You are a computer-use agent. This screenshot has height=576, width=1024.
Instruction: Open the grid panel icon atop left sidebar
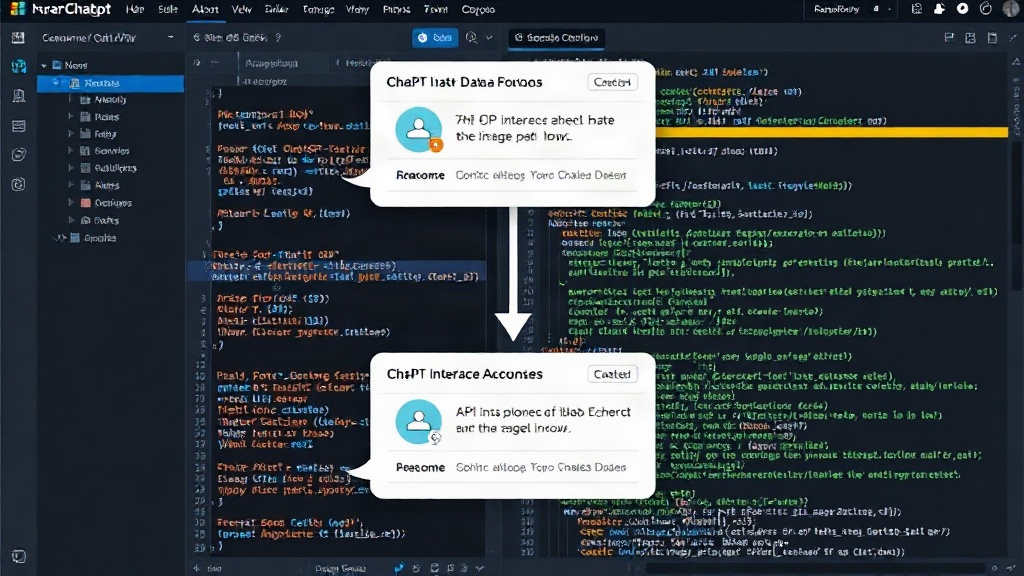click(x=18, y=38)
